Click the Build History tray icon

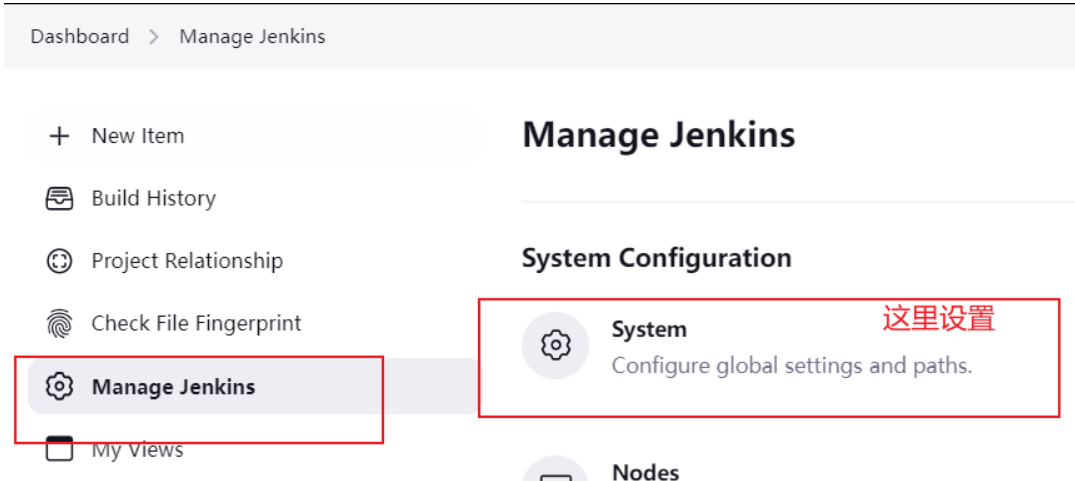pos(60,199)
